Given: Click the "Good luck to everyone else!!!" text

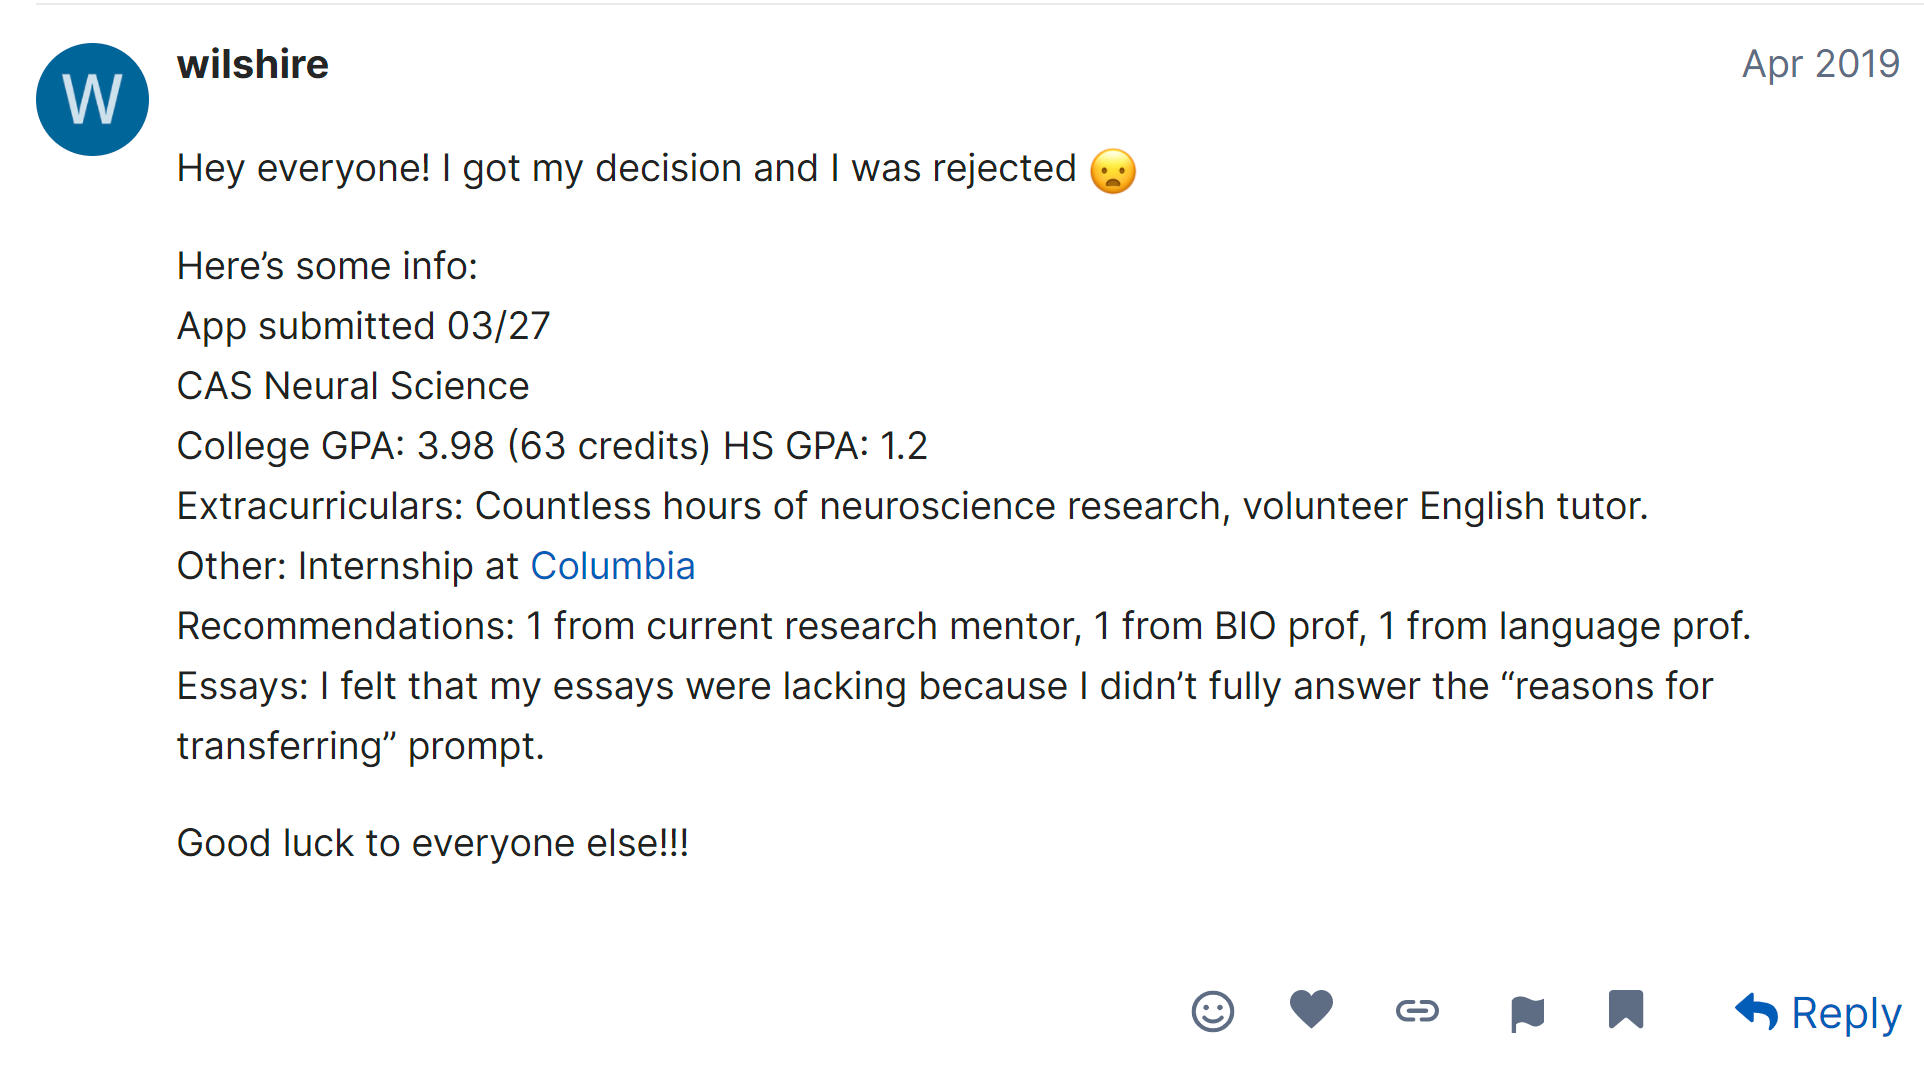Looking at the screenshot, I should (x=432, y=843).
